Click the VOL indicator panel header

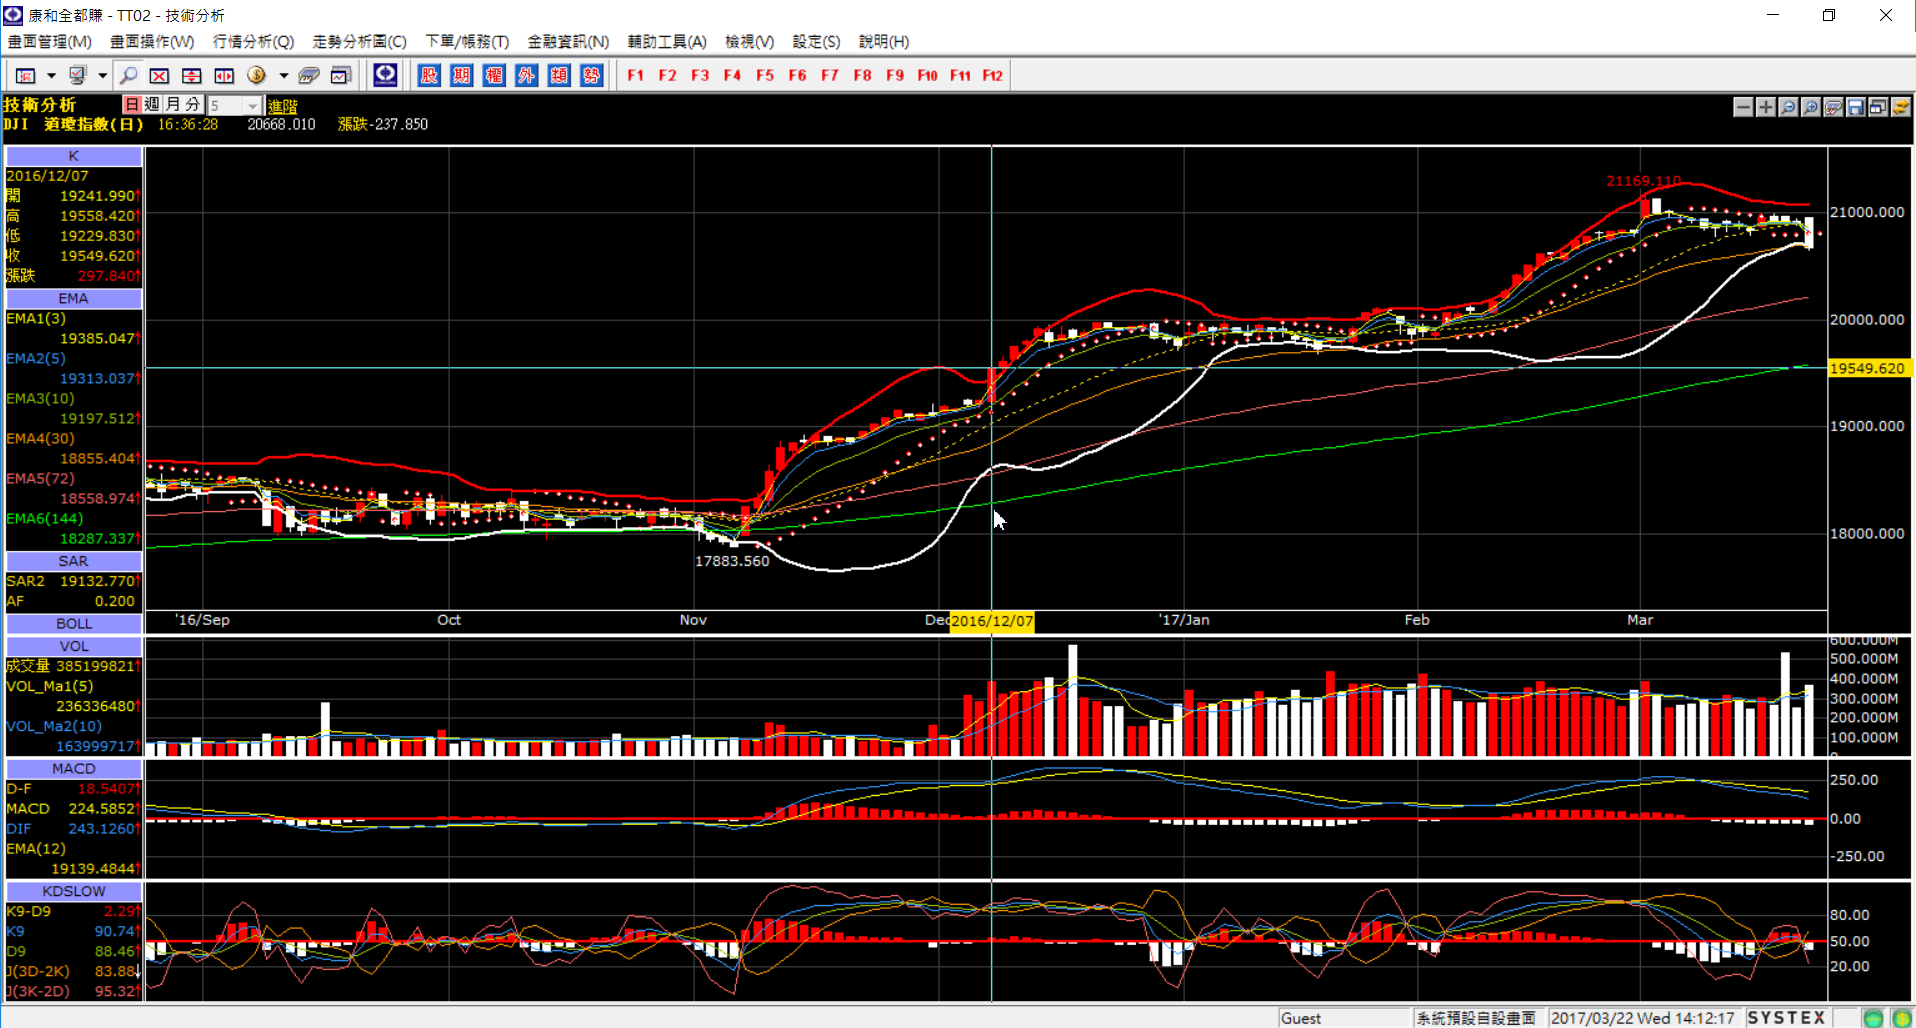point(73,646)
